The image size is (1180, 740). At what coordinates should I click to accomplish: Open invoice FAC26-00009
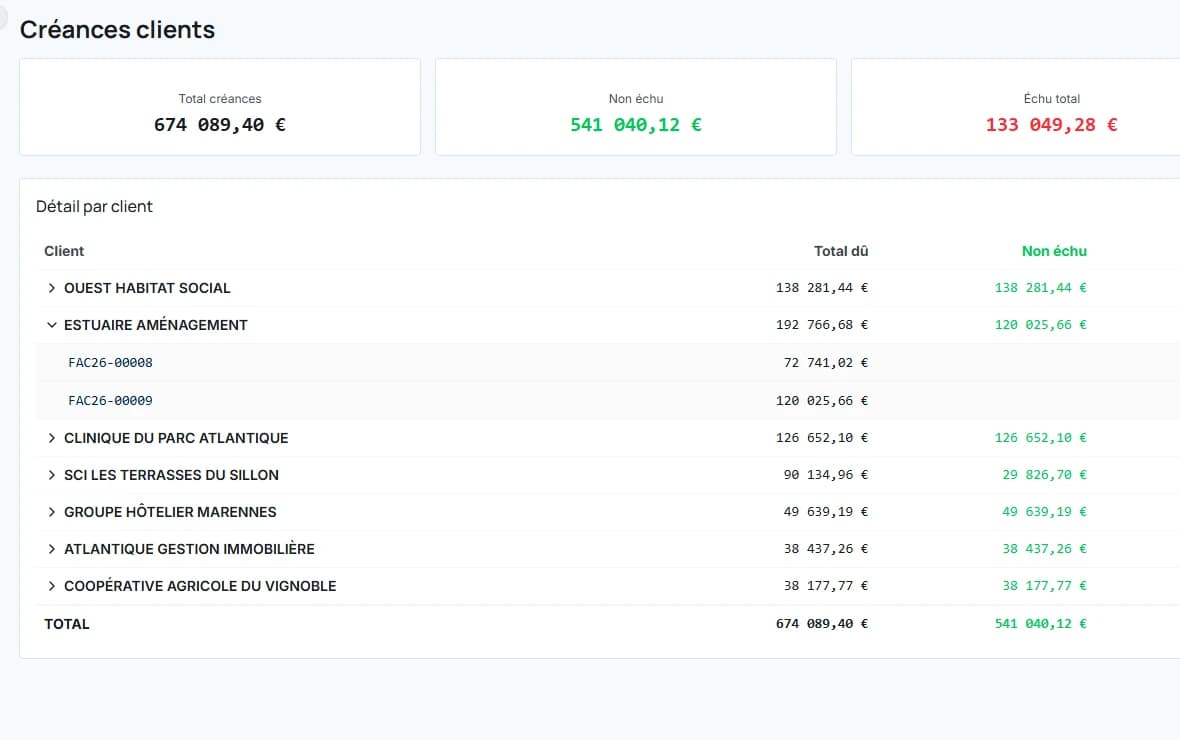click(110, 400)
